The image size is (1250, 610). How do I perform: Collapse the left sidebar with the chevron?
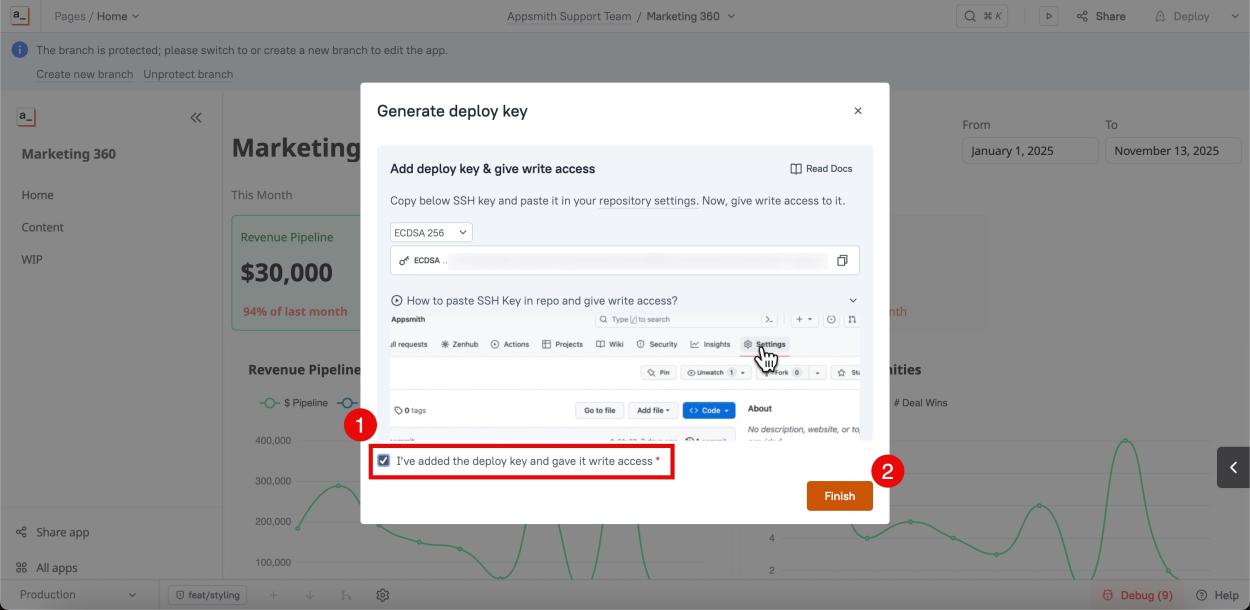coord(196,117)
